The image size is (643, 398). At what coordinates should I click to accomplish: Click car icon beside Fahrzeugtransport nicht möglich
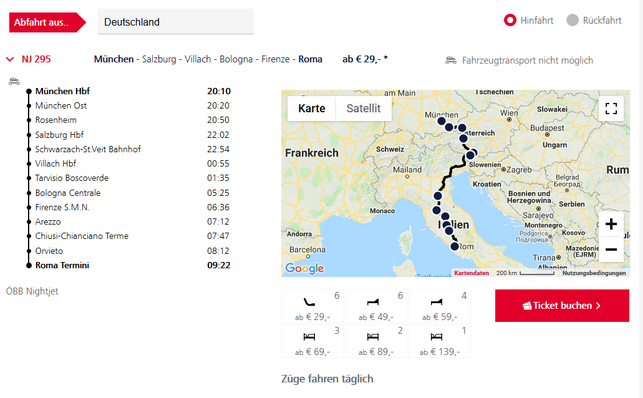pyautogui.click(x=451, y=61)
